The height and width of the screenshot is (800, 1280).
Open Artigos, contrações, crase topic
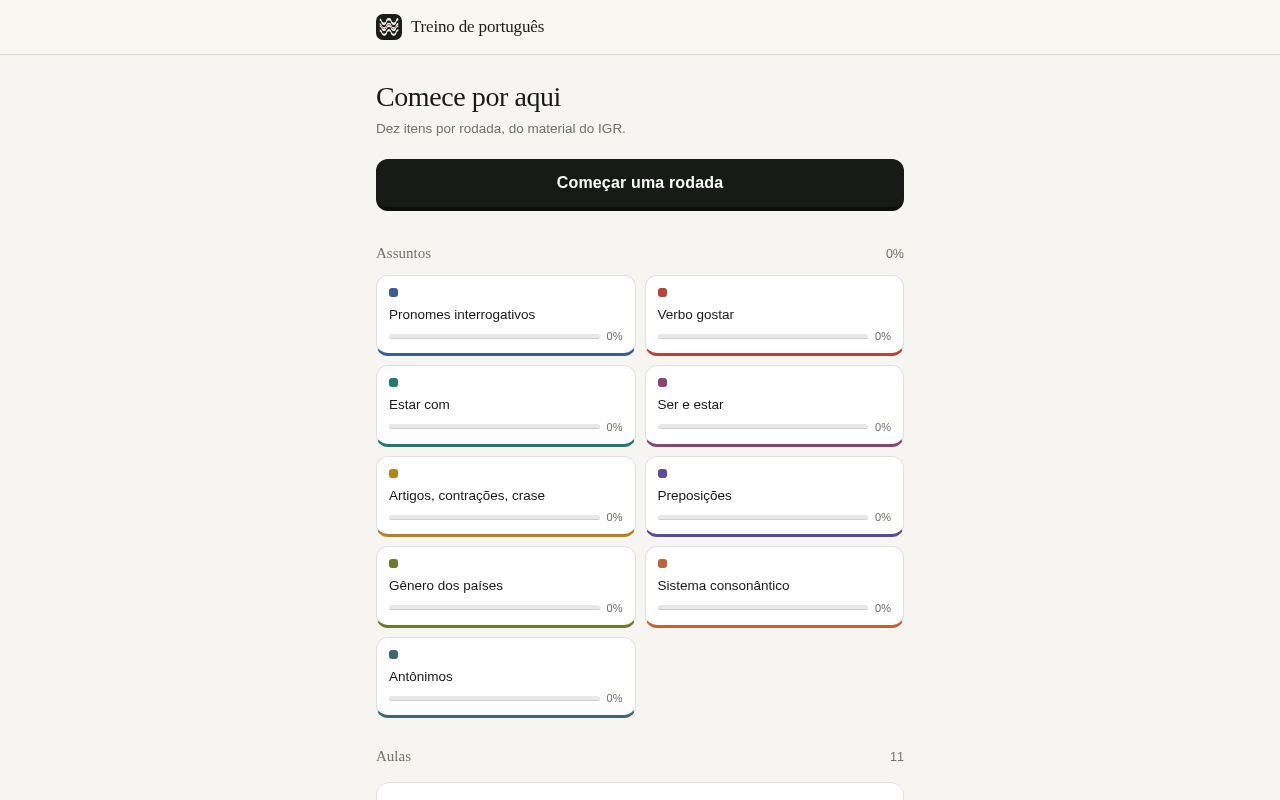click(506, 496)
